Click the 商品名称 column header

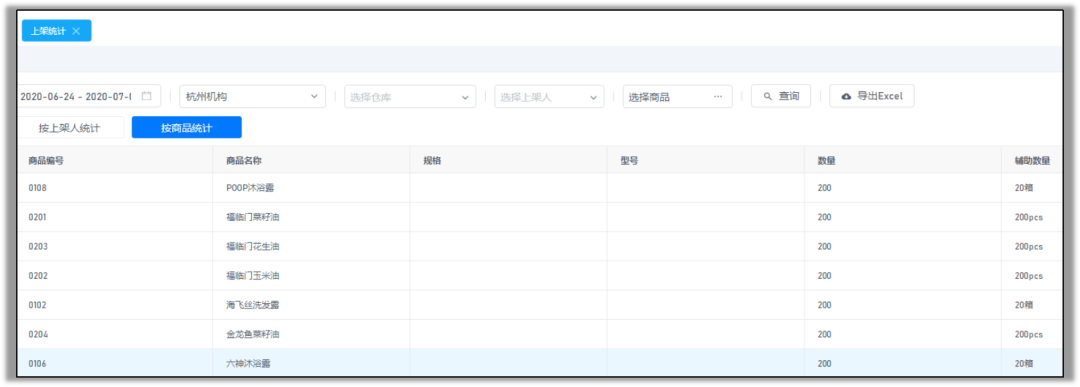tap(244, 160)
